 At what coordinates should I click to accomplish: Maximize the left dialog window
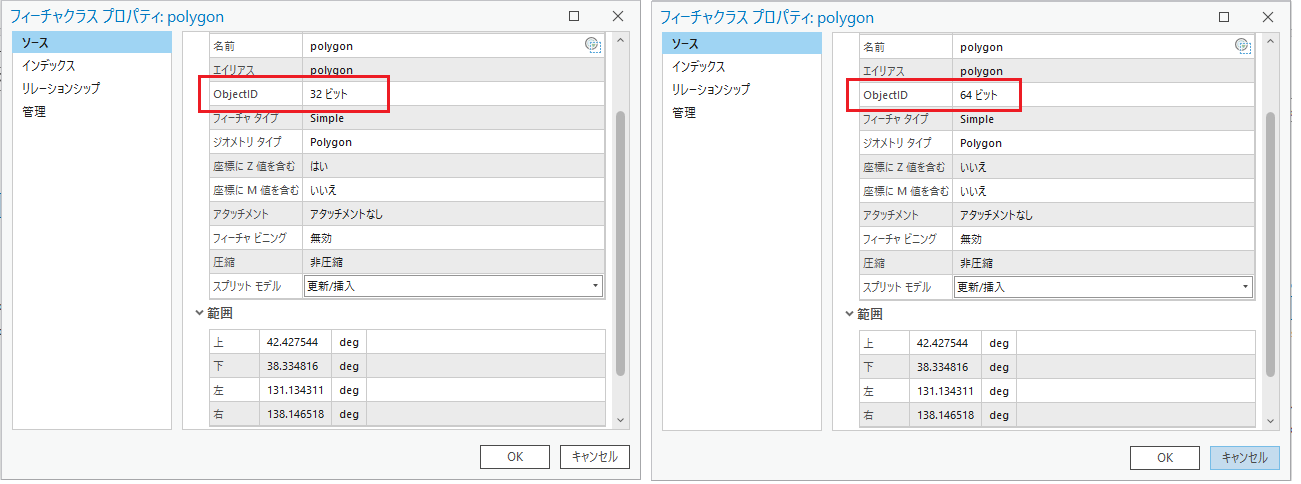pyautogui.click(x=573, y=16)
